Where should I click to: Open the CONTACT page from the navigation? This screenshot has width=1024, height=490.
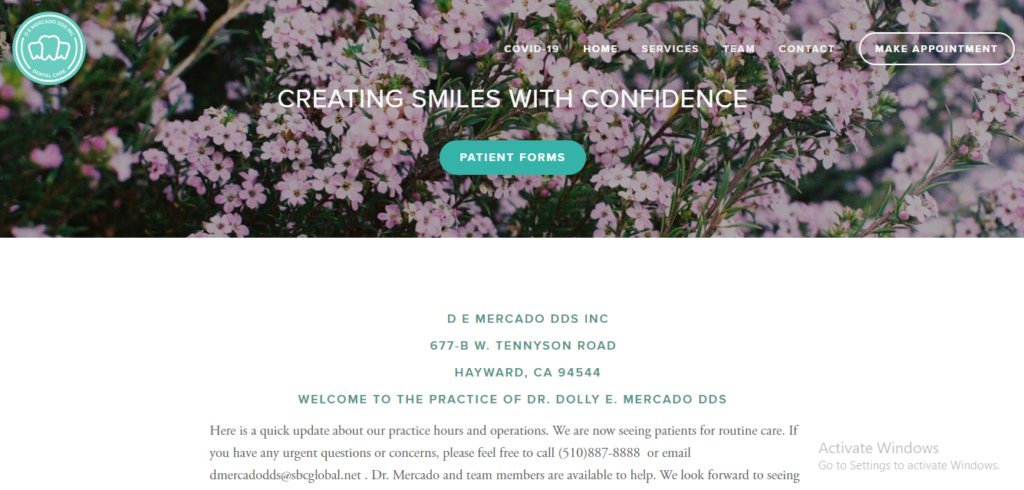(x=807, y=49)
